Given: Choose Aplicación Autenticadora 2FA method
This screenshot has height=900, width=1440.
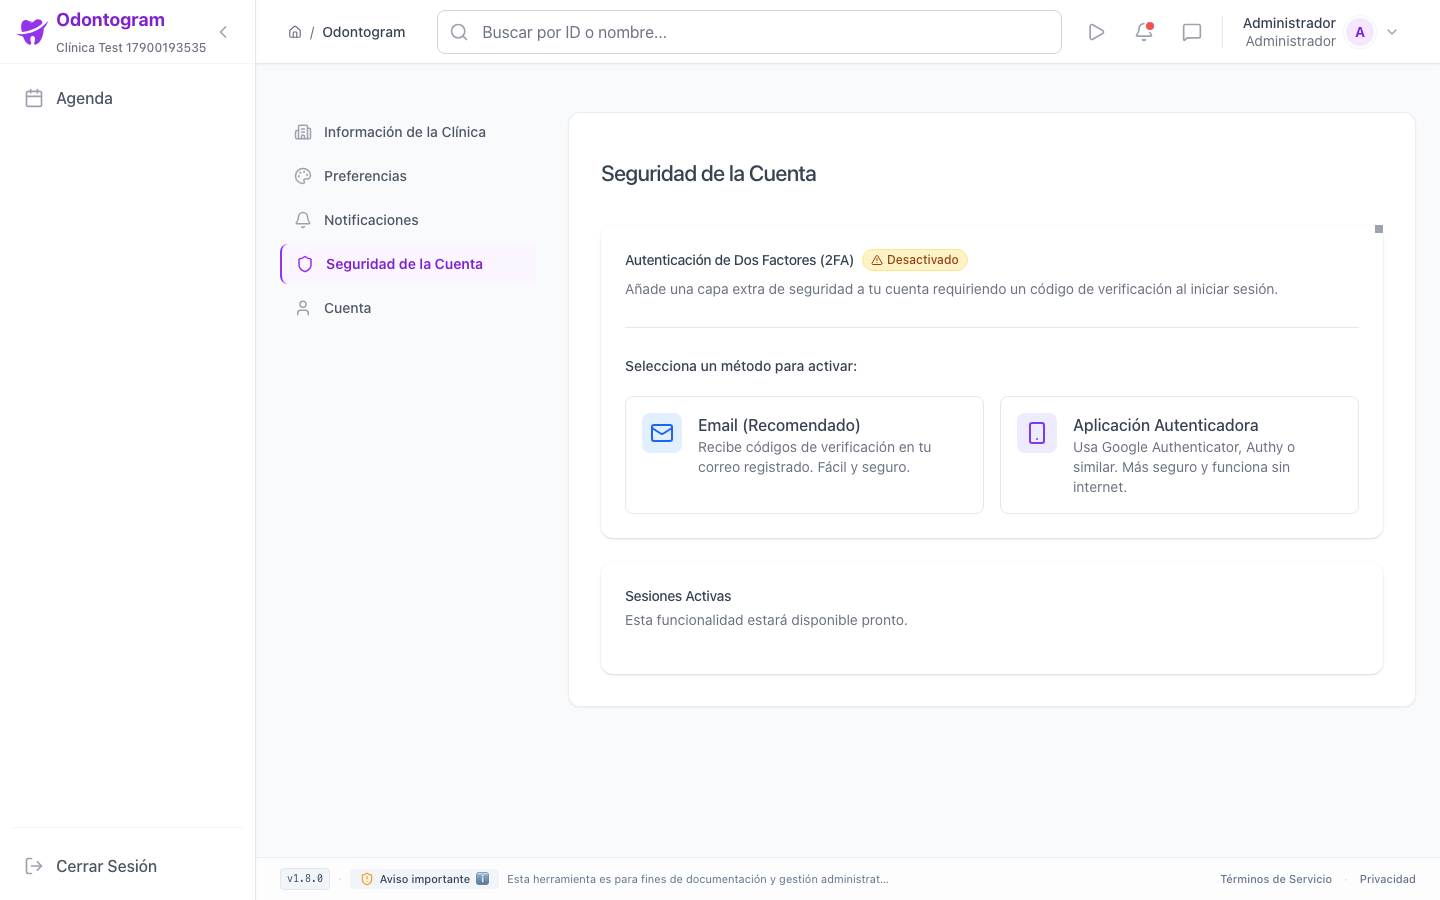Looking at the screenshot, I should [x=1179, y=455].
